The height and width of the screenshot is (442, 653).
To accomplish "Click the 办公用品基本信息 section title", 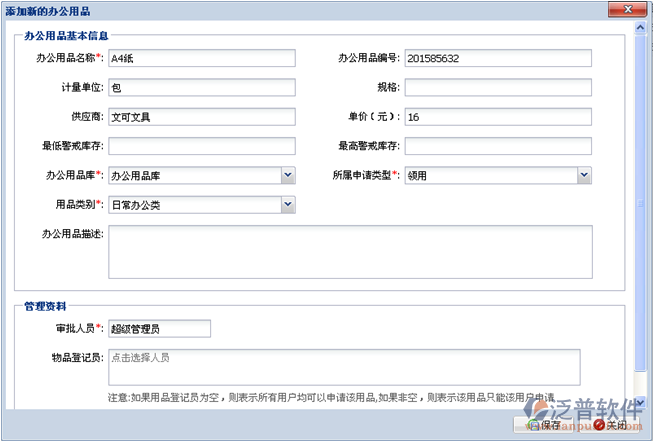I will (66, 36).
